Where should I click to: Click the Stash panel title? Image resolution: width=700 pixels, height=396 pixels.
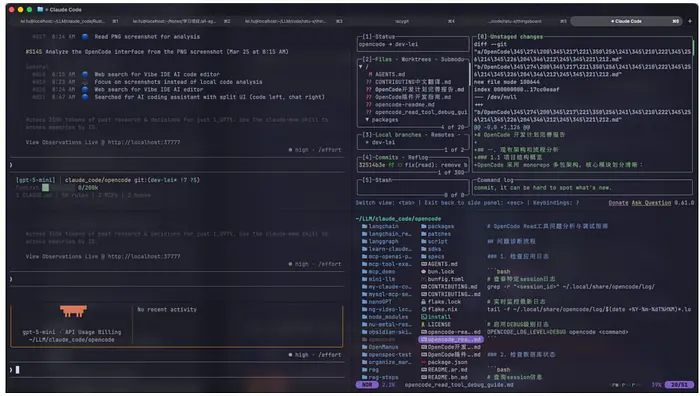click(377, 180)
